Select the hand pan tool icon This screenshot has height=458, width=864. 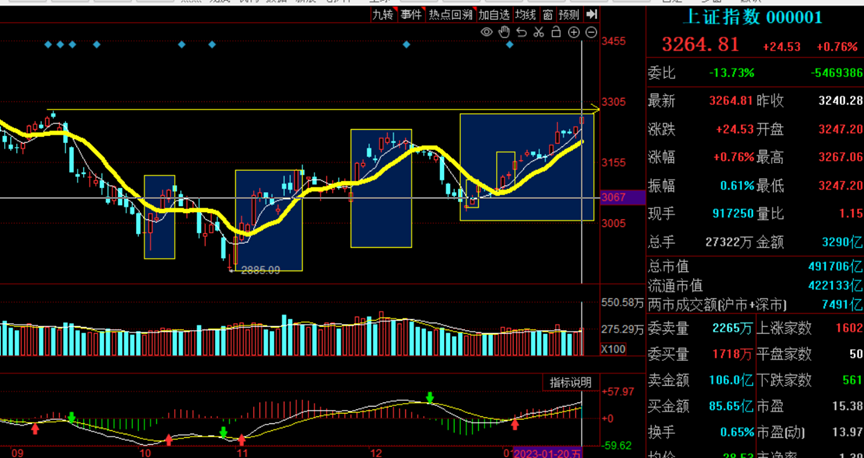[x=505, y=33]
